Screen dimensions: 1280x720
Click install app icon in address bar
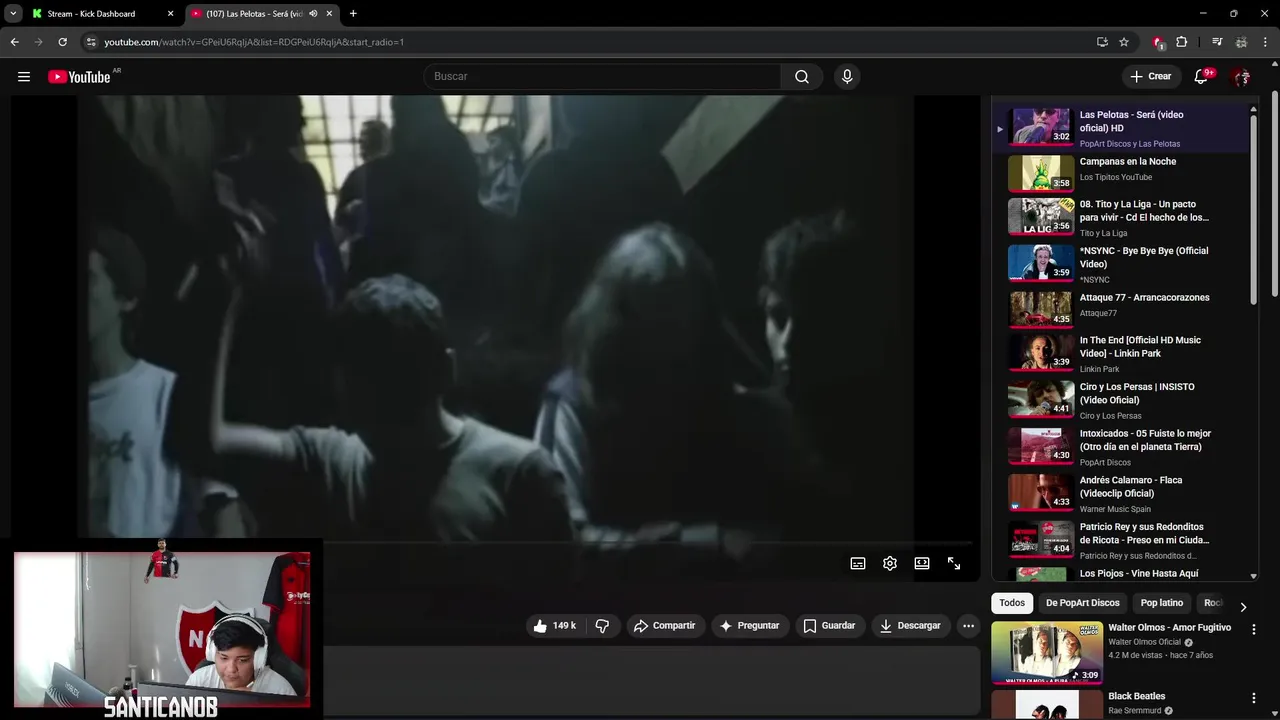pos(1102,42)
